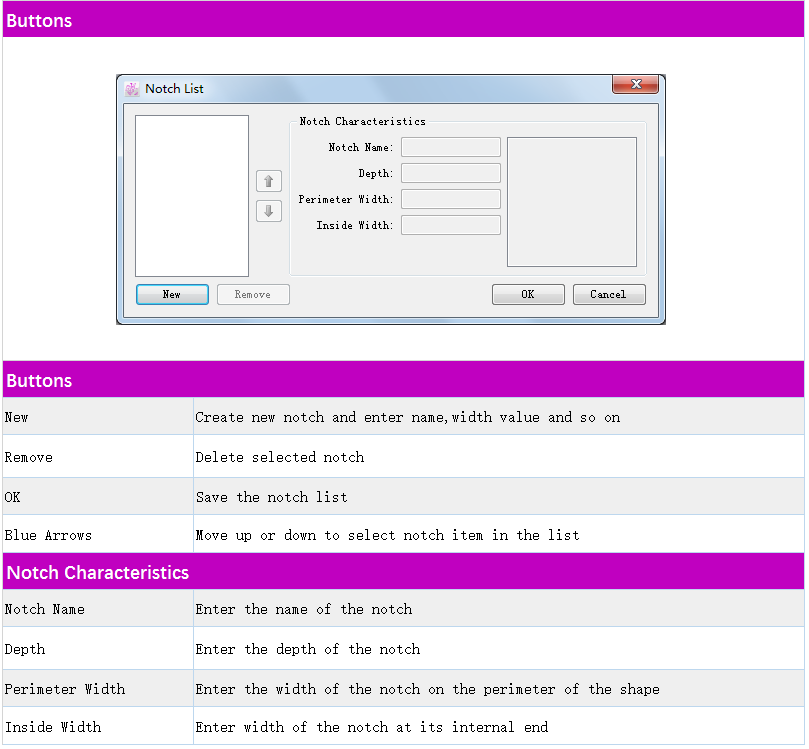This screenshot has width=809, height=749.
Task: Click the 'Save the notch list' description cell
Action: coord(272,497)
